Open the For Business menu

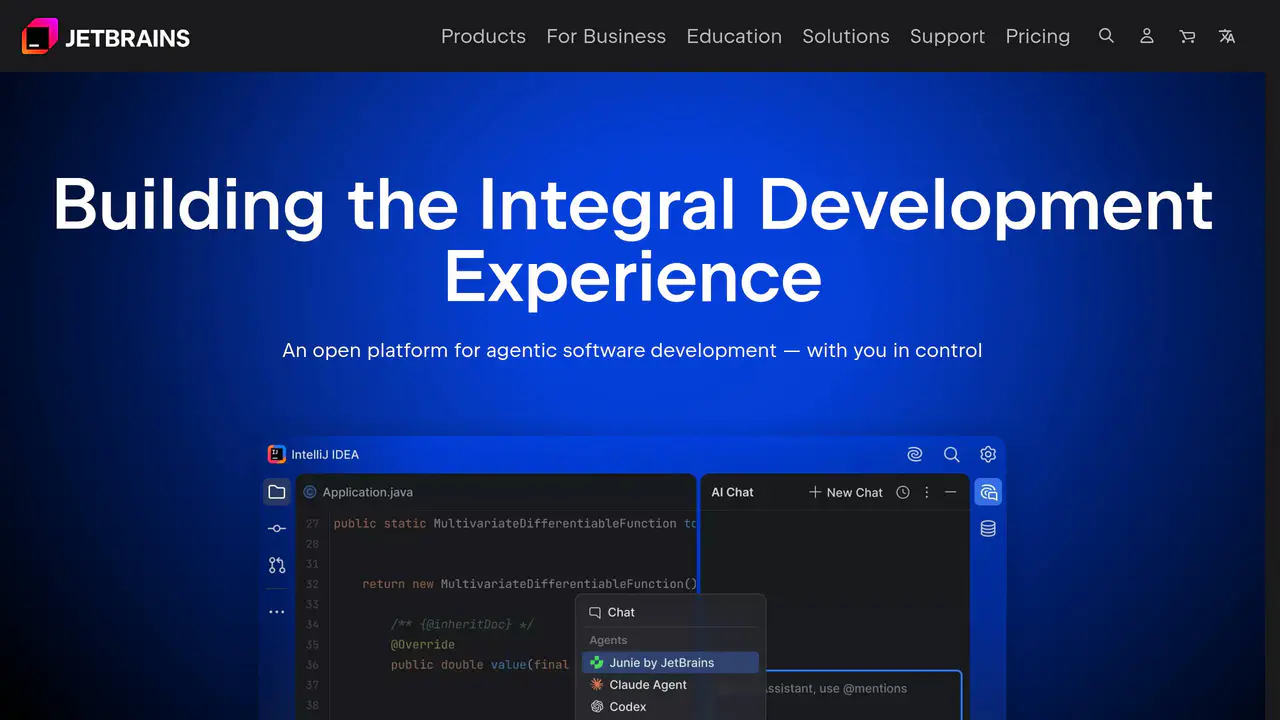(x=606, y=36)
